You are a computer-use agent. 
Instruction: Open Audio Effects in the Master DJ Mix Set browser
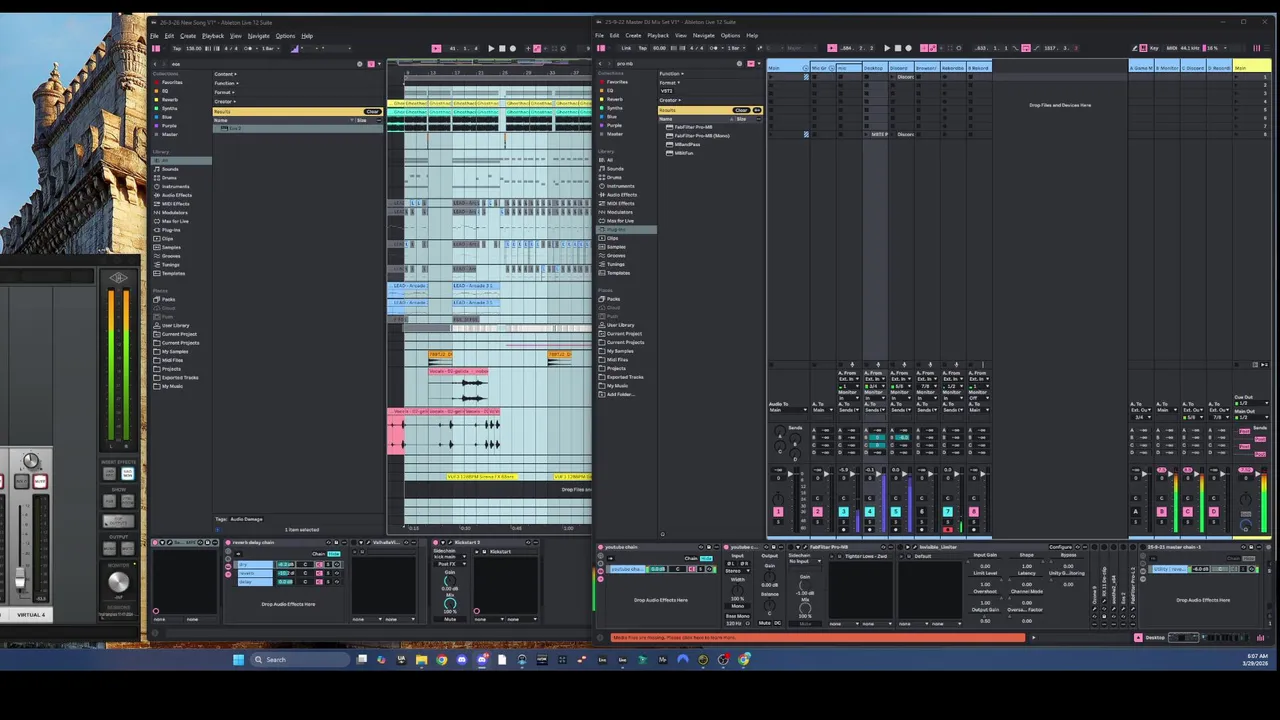click(x=621, y=194)
